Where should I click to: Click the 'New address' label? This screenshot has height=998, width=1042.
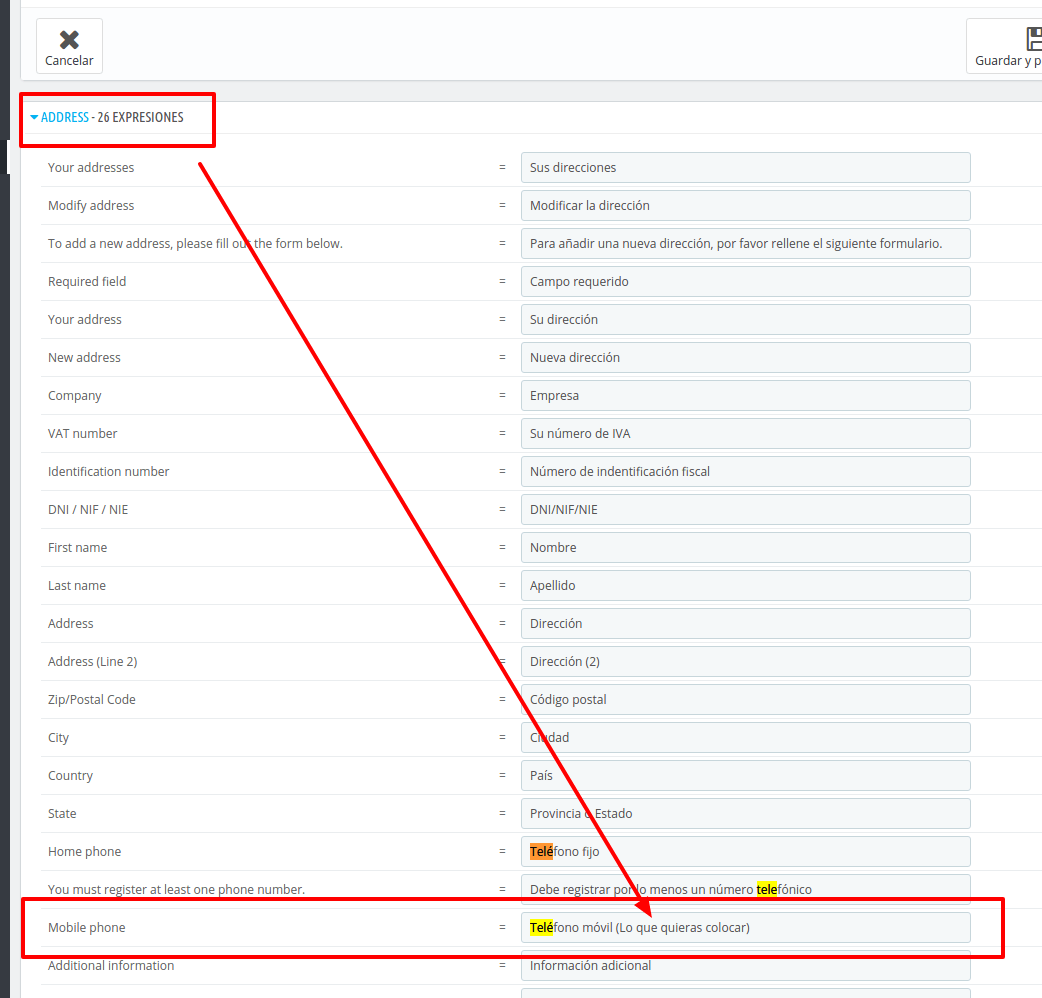84,357
